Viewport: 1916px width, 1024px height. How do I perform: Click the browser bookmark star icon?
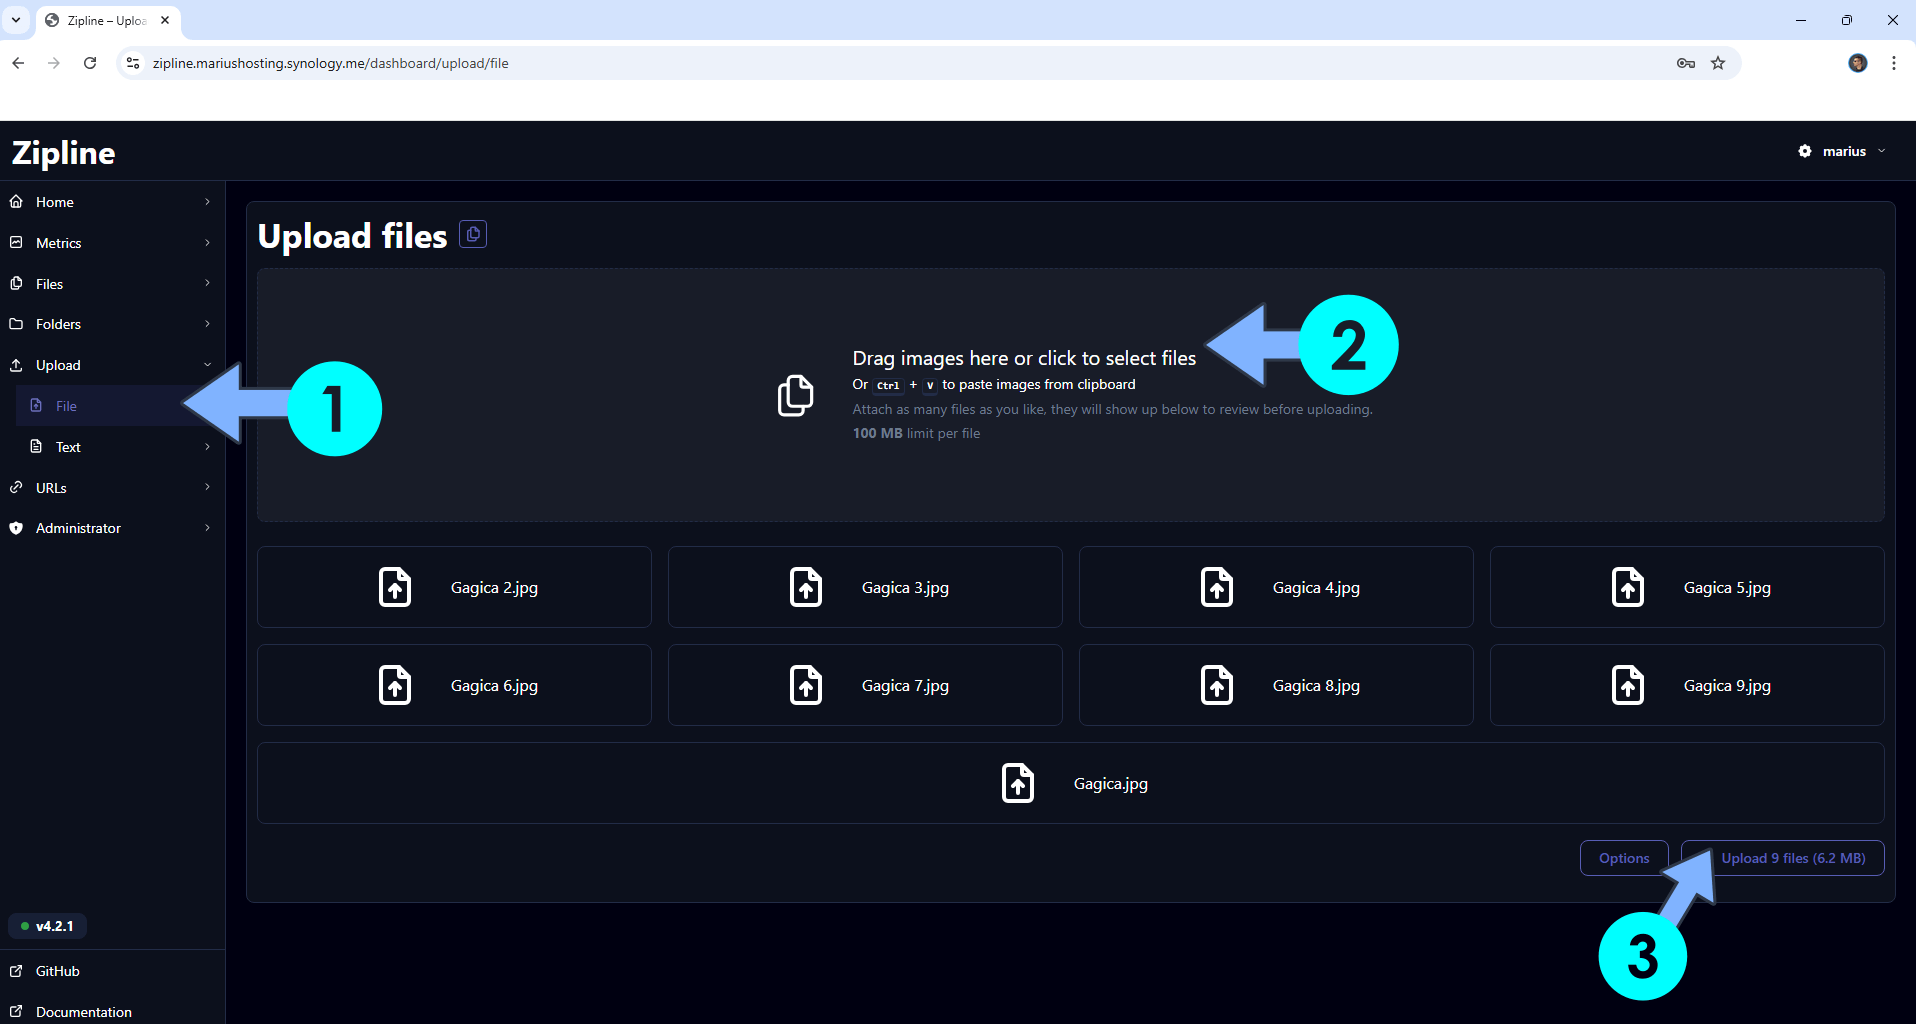1718,63
